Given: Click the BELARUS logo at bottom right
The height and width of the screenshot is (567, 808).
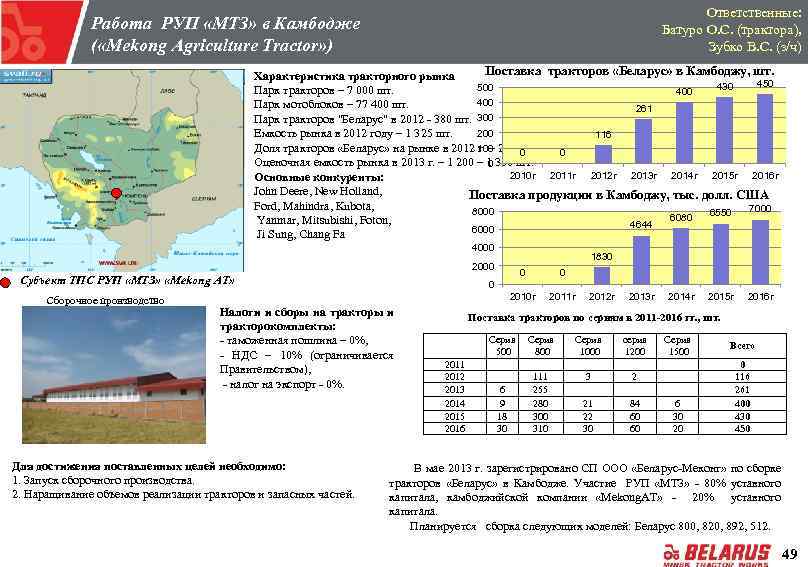Looking at the screenshot, I should pyautogui.click(x=718, y=555).
